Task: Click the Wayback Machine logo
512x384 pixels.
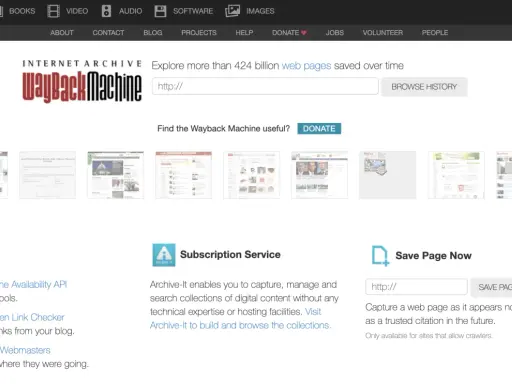Action: pos(82,81)
